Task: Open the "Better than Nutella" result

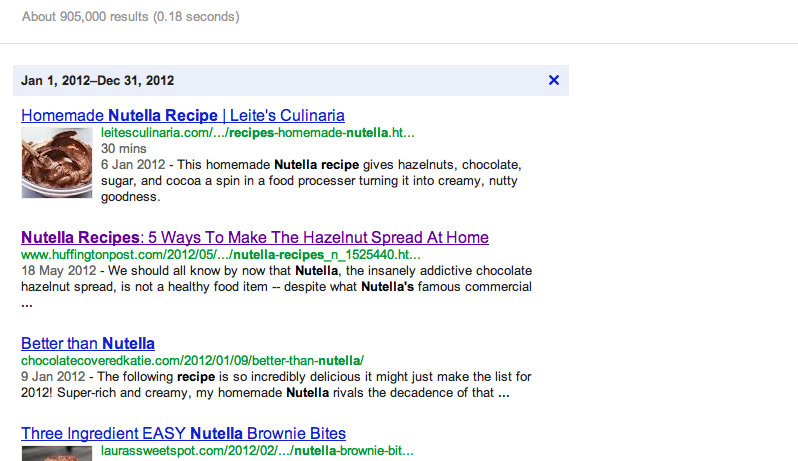Action: click(88, 344)
